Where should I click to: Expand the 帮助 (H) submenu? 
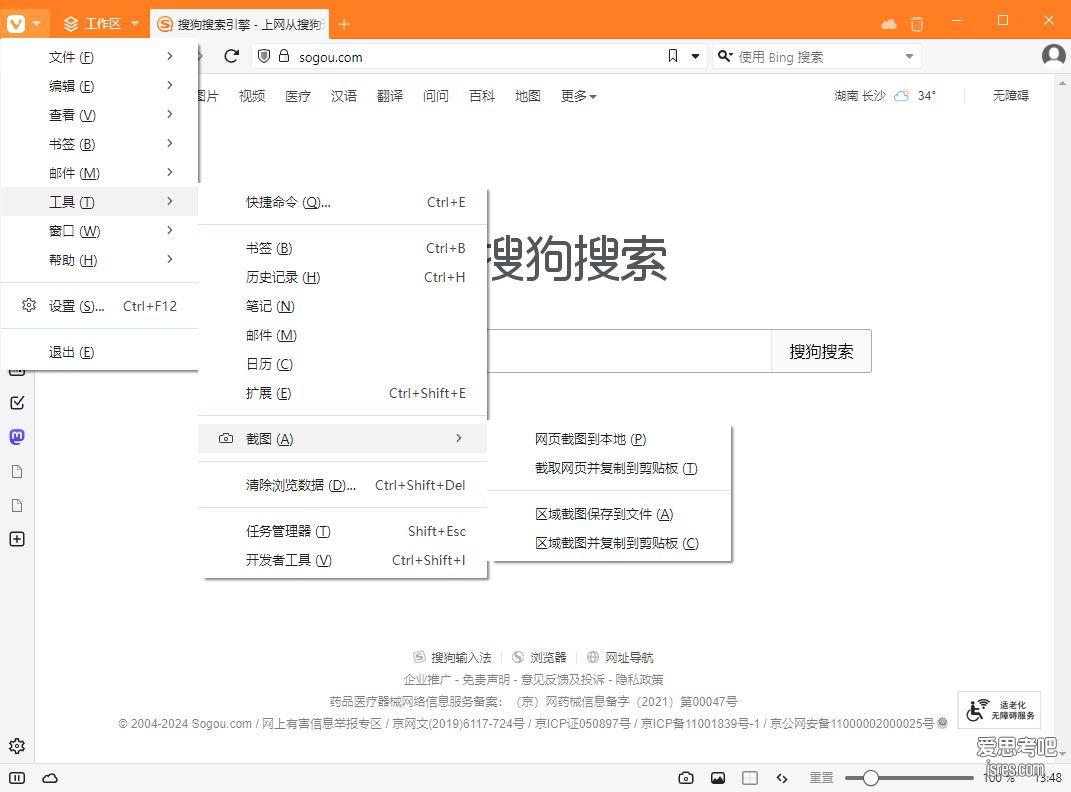point(100,260)
